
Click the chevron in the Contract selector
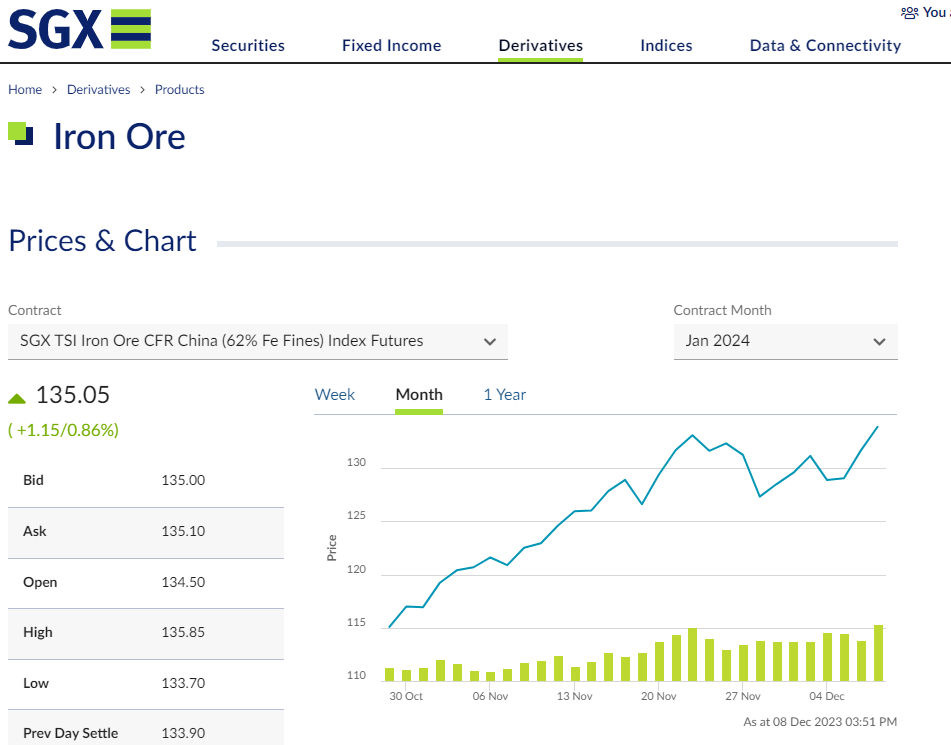click(x=490, y=342)
